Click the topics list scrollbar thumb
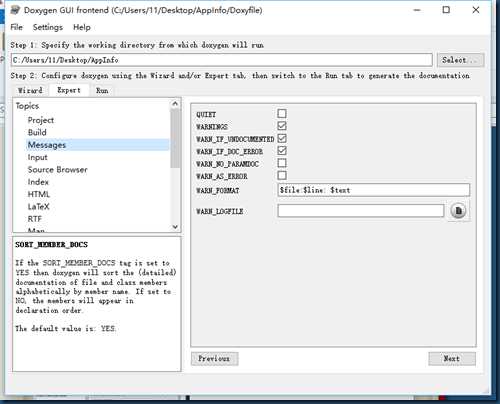The image size is (500, 404). click(175, 138)
